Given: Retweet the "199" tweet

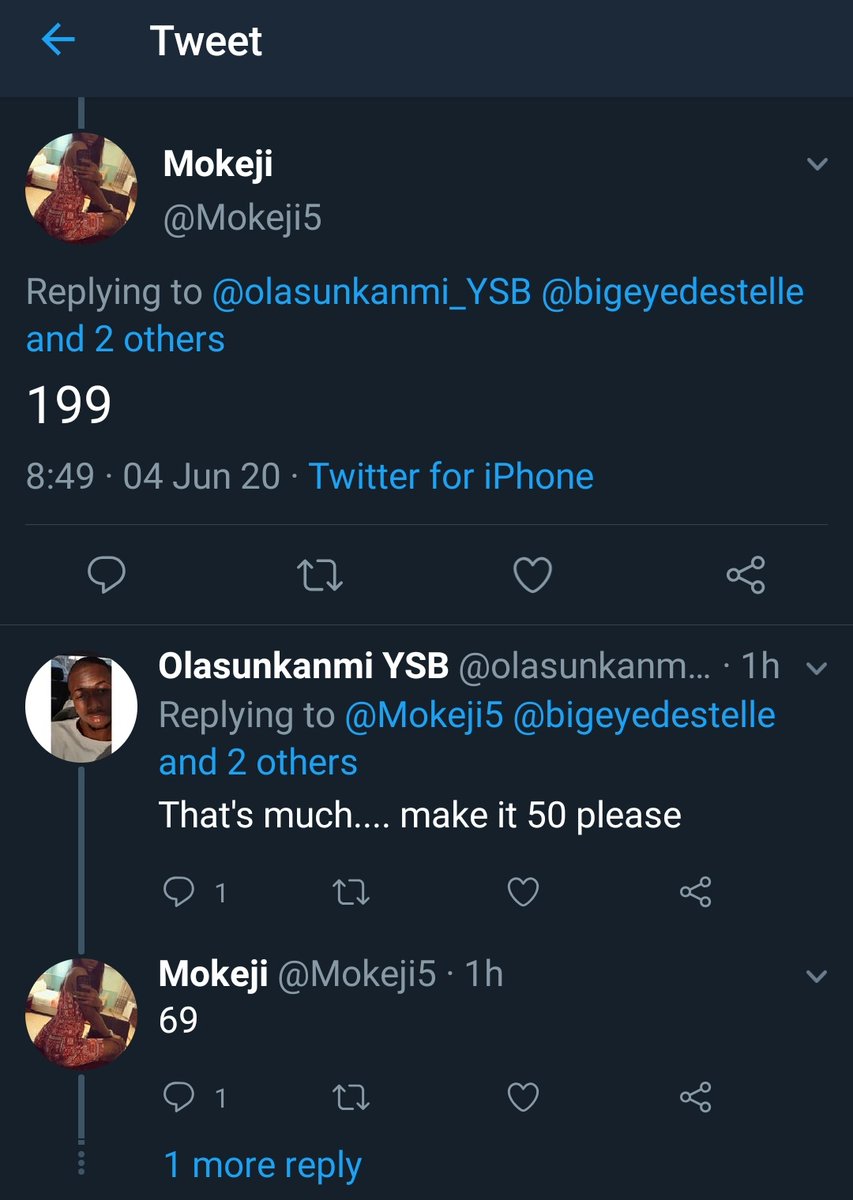Looking at the screenshot, I should [x=322, y=575].
